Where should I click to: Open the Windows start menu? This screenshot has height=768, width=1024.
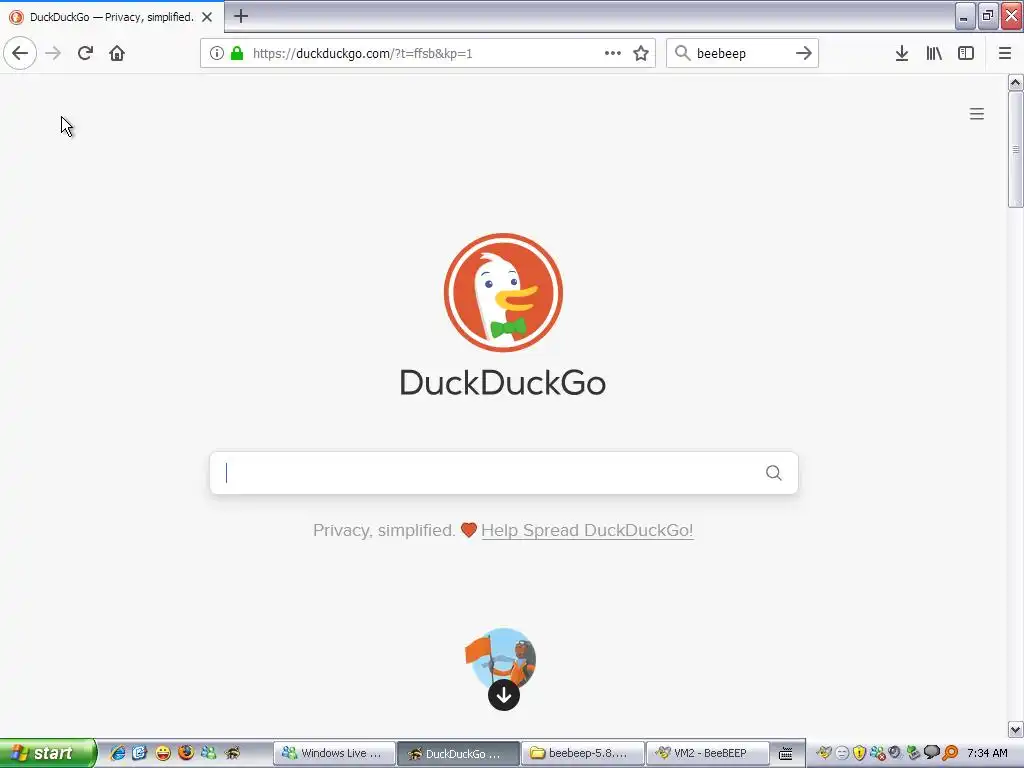point(48,753)
